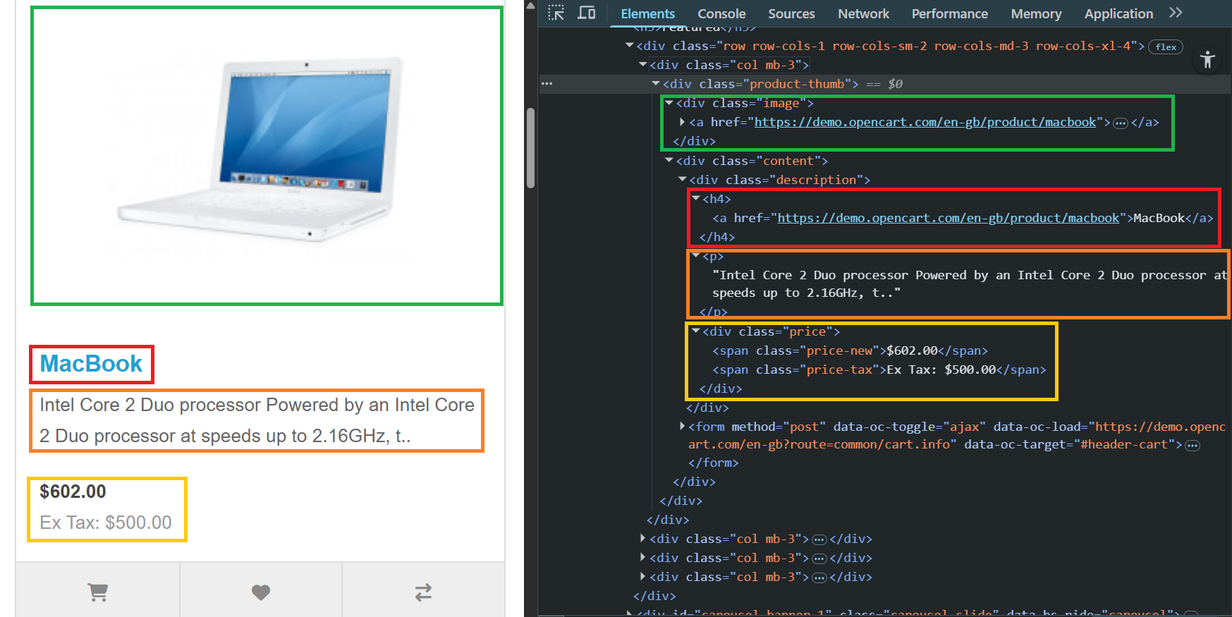Expand ellipsis badge after the form tag
The width and height of the screenshot is (1232, 617).
click(1192, 445)
